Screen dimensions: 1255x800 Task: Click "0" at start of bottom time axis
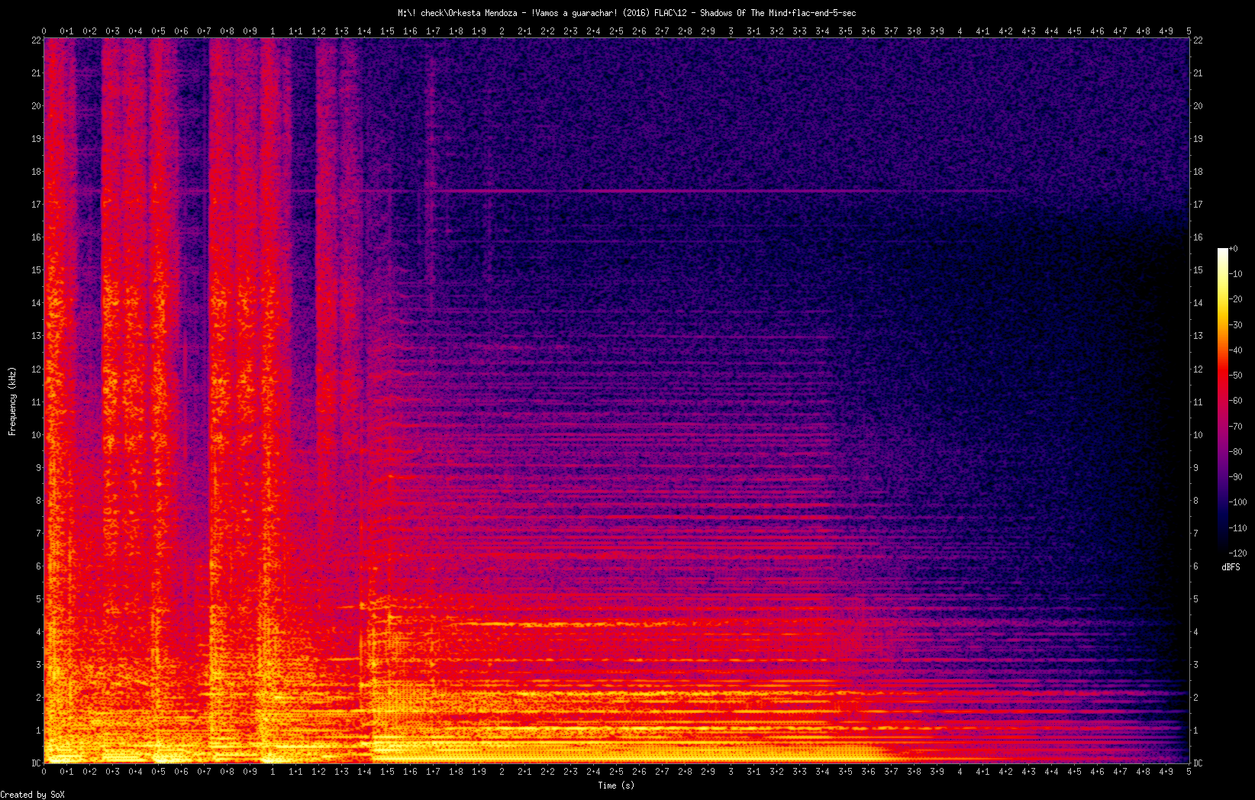click(x=44, y=772)
